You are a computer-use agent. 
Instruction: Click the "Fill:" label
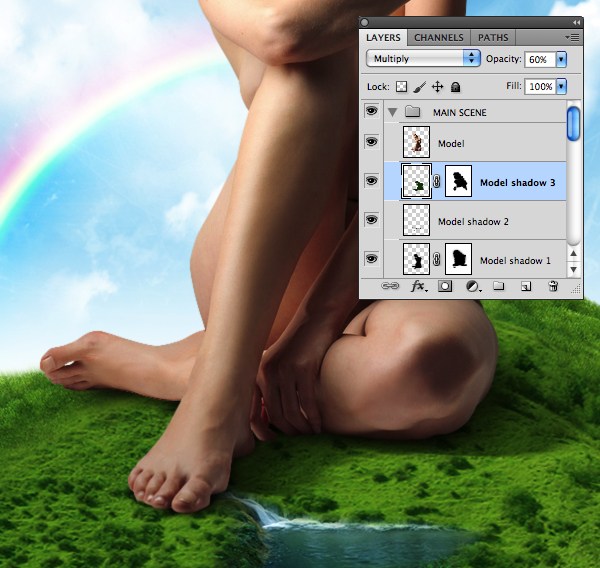coord(514,86)
